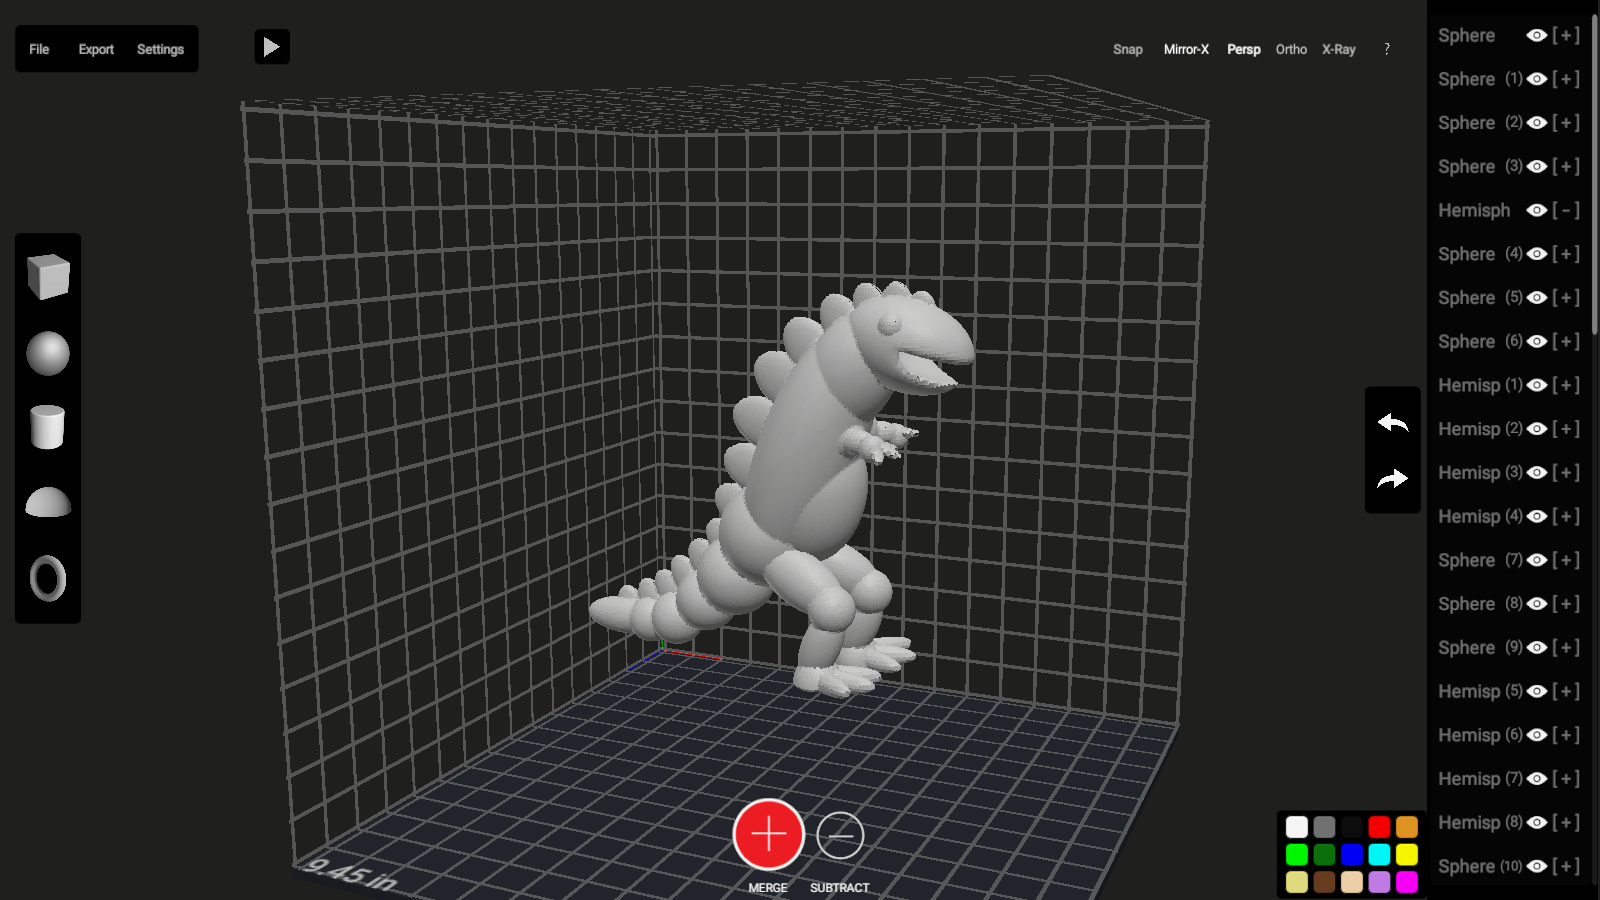Add a cube primitive shape
This screenshot has height=900, width=1600.
point(48,277)
